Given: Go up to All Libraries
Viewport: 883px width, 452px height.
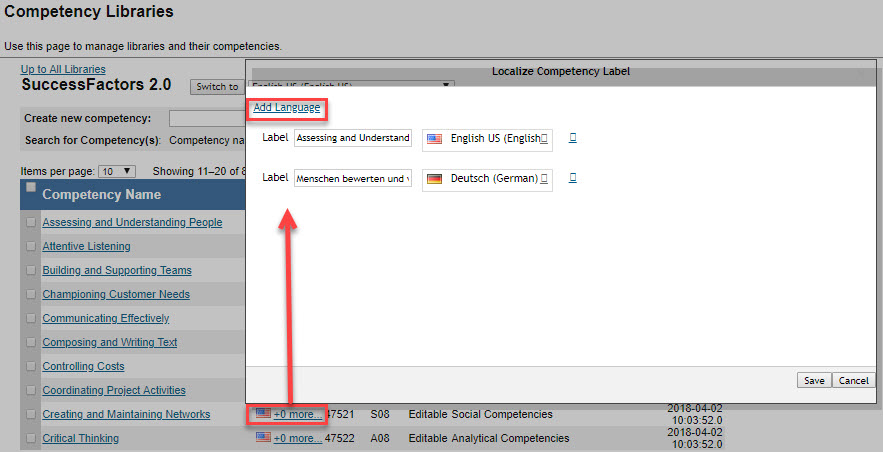Looking at the screenshot, I should click(63, 69).
